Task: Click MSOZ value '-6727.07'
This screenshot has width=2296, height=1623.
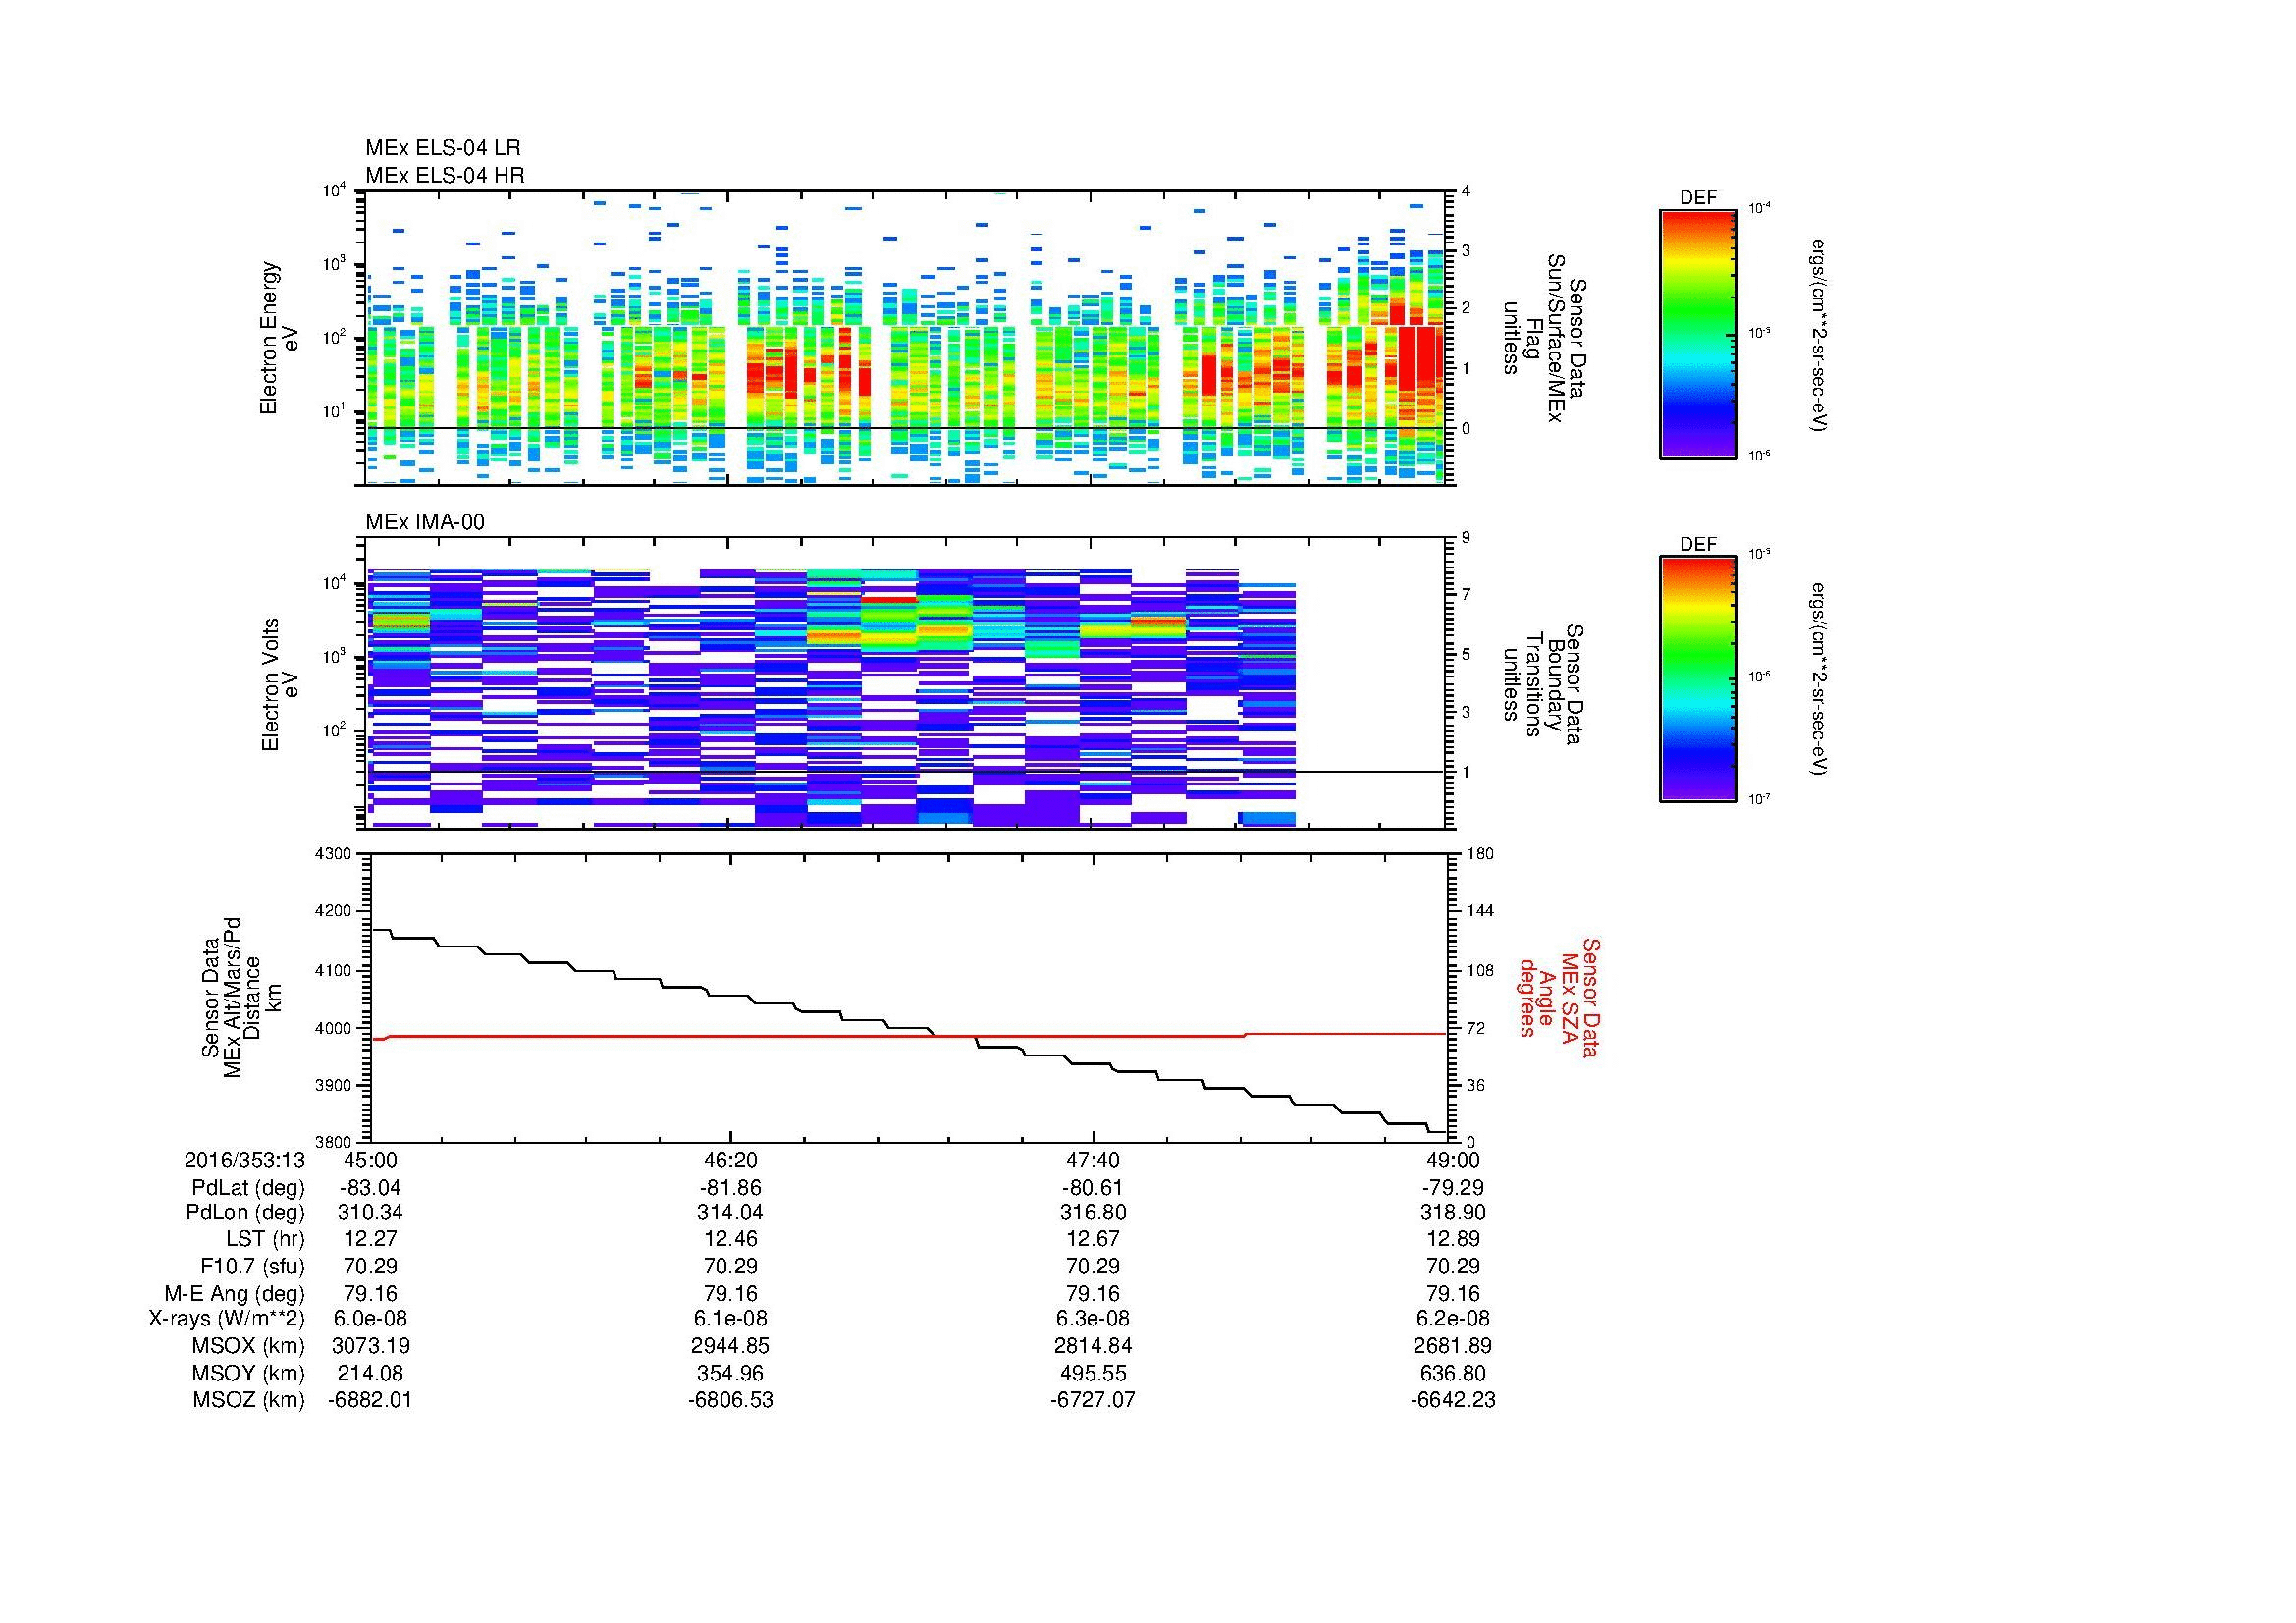Action: click(x=1093, y=1400)
